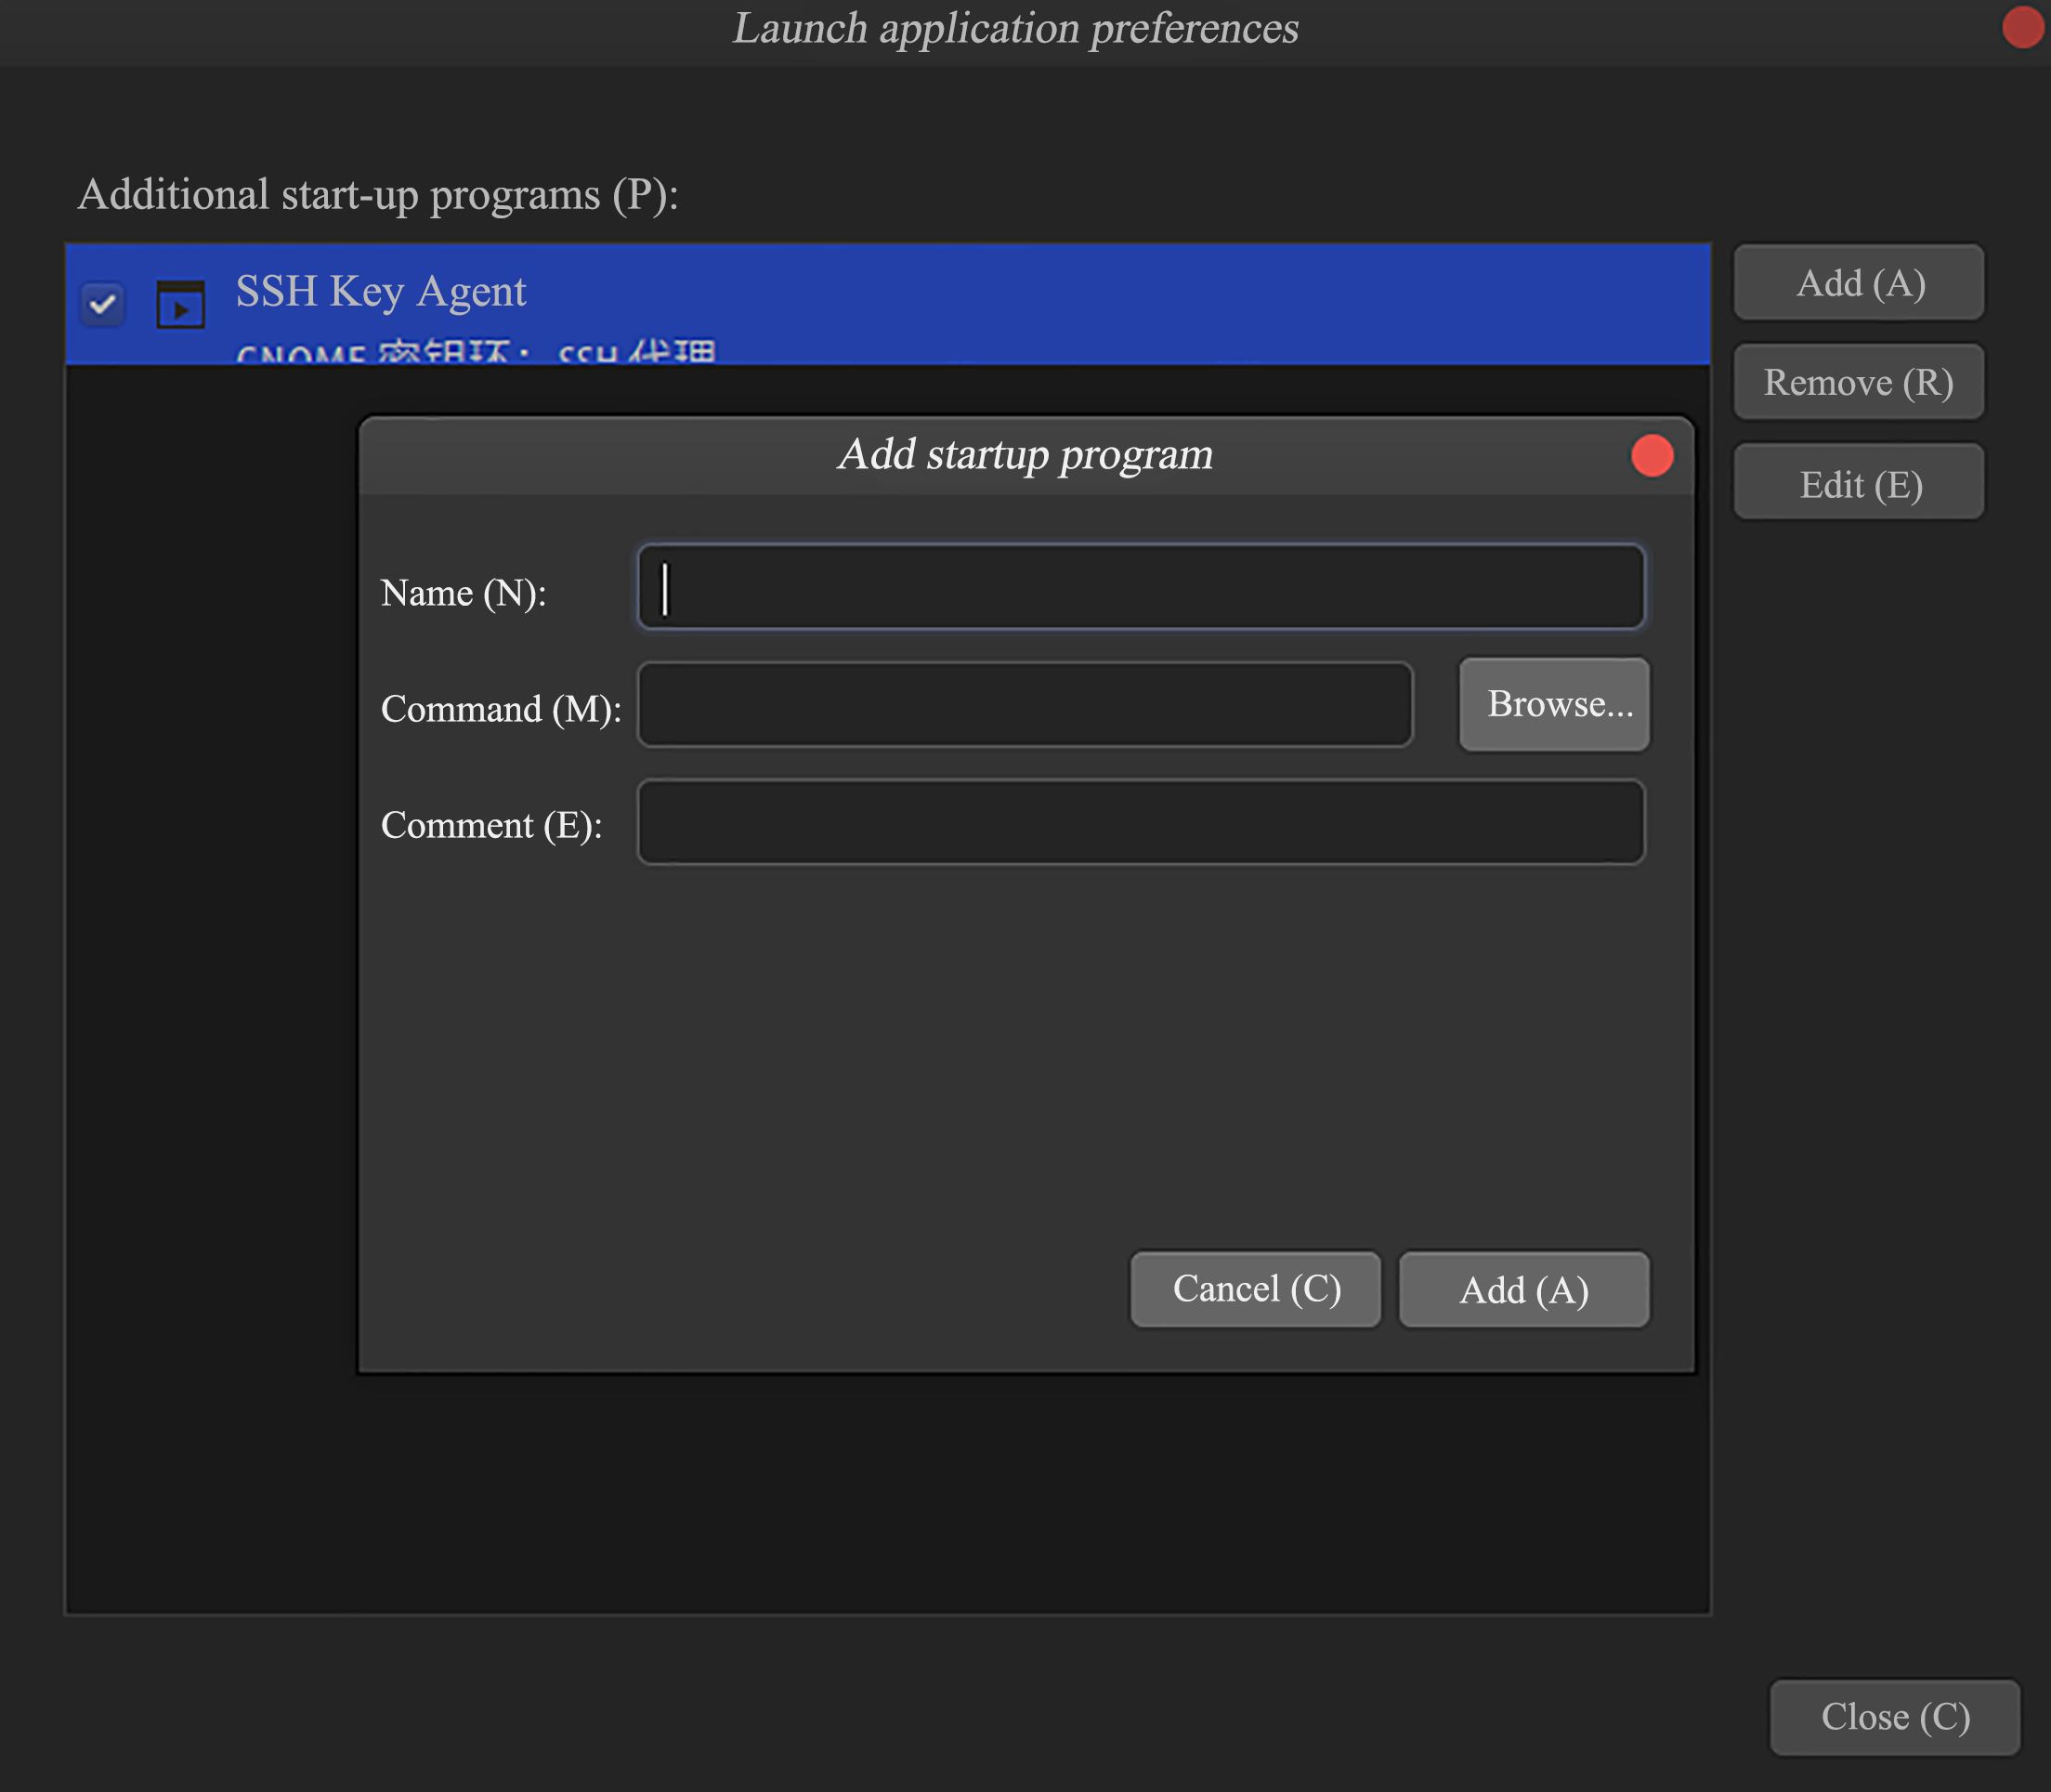The width and height of the screenshot is (2051, 1792).
Task: Click the Add (A) button beside the list
Action: click(1858, 282)
